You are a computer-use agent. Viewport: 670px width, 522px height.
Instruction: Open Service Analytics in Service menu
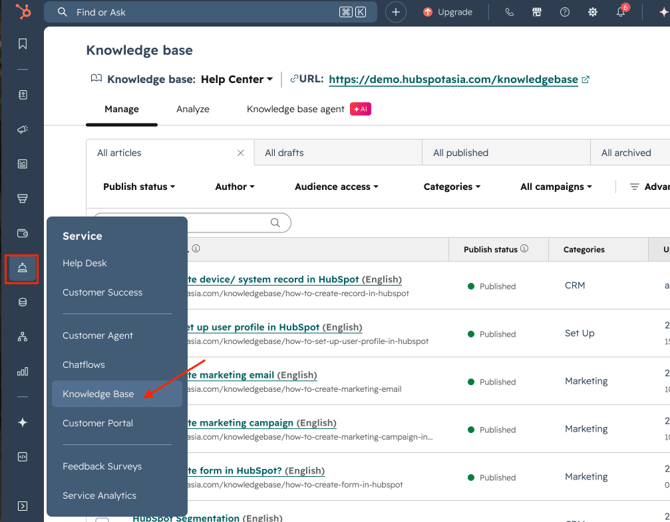[x=100, y=496]
